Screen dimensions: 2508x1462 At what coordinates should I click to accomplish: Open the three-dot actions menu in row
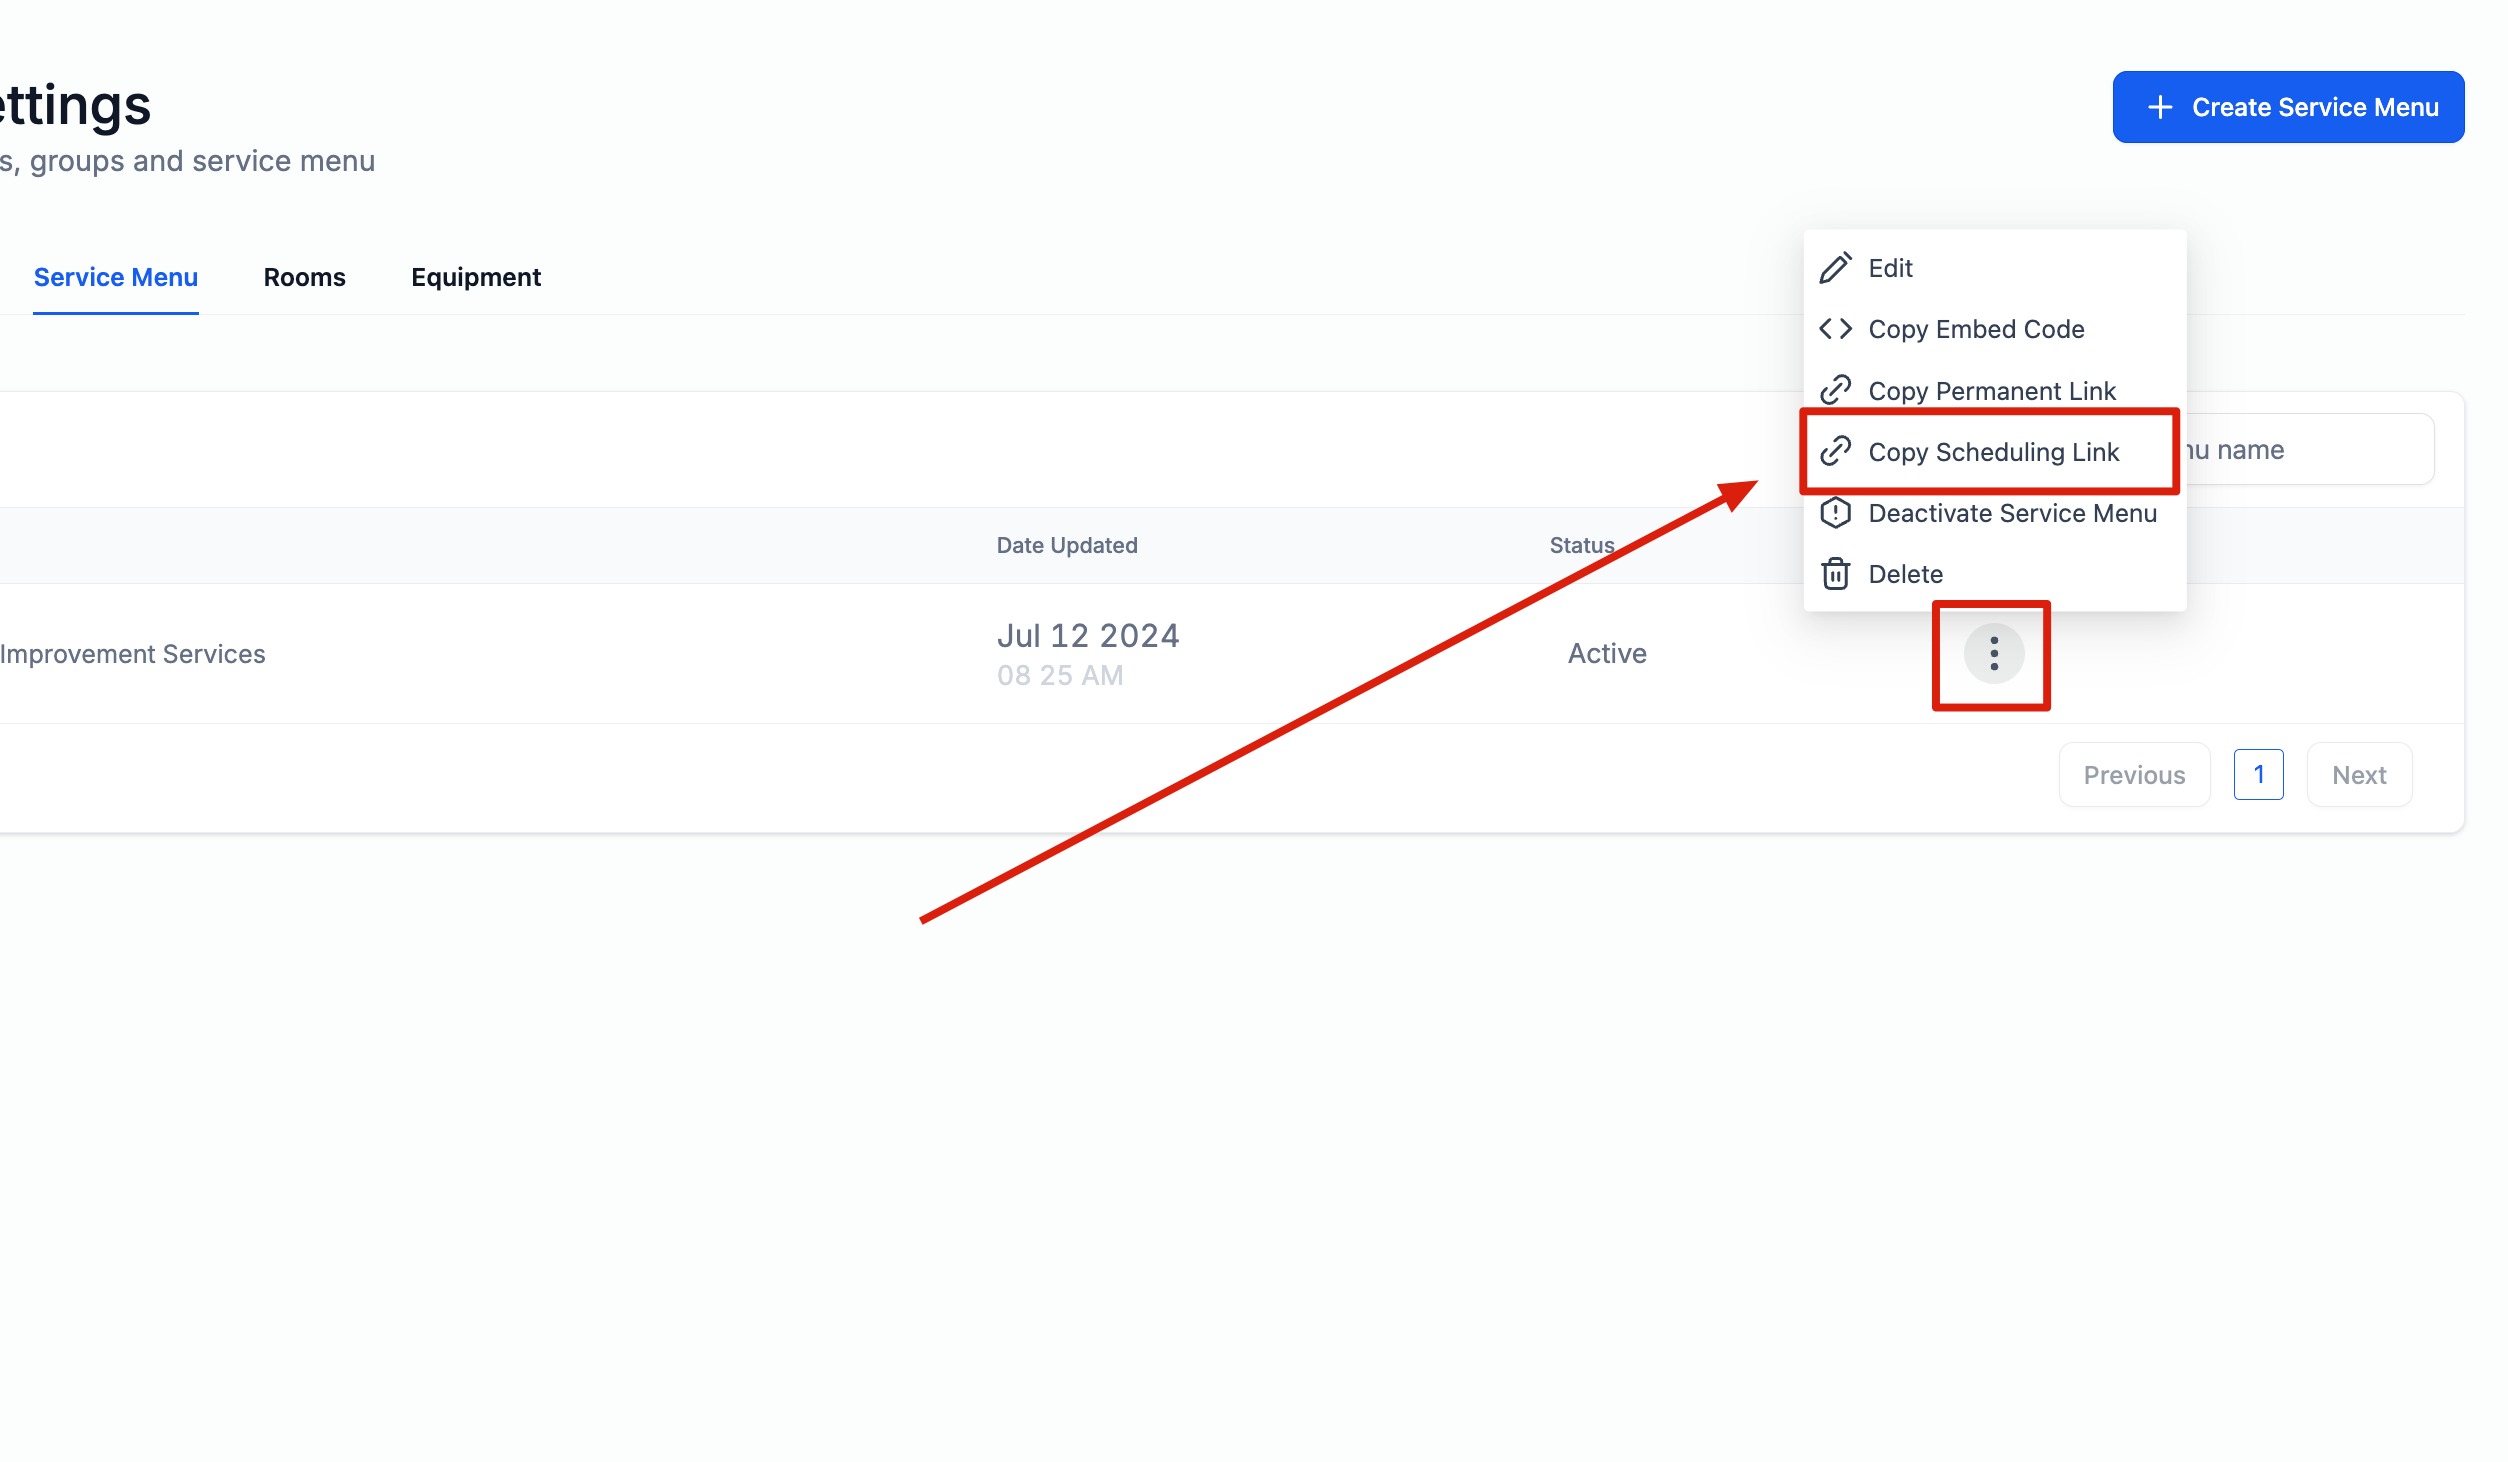1993,654
